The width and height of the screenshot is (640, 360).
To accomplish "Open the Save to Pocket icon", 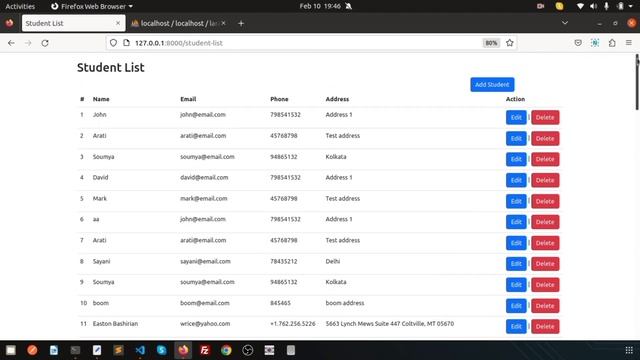I will (x=578, y=43).
